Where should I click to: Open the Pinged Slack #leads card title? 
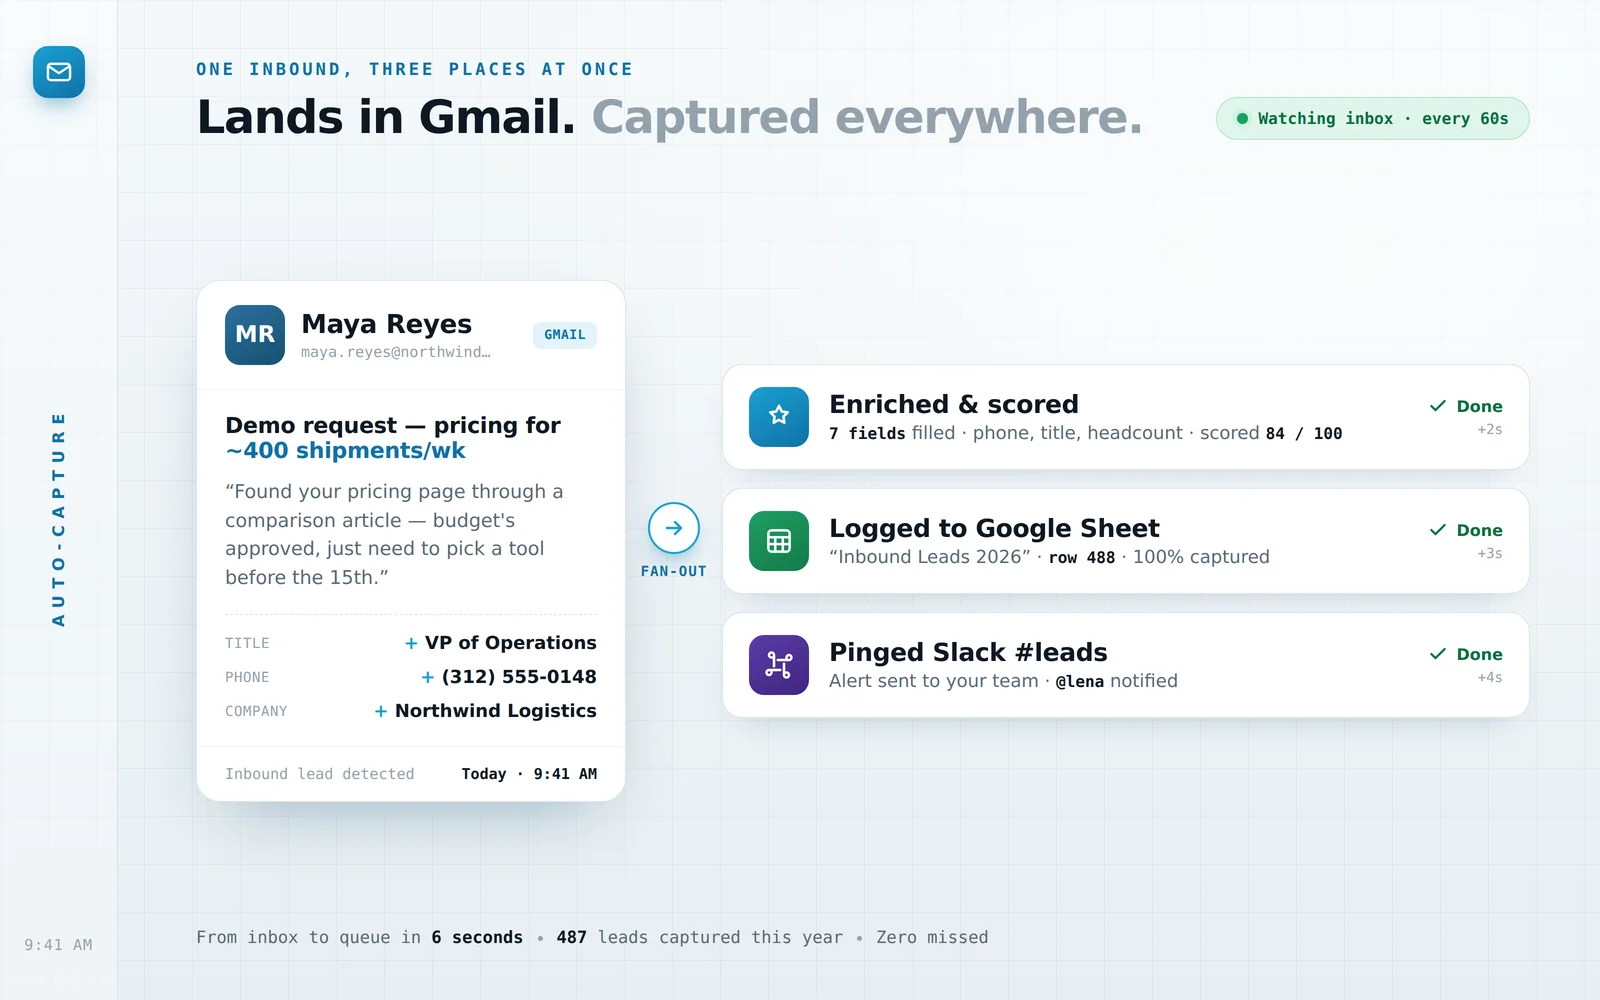968,652
